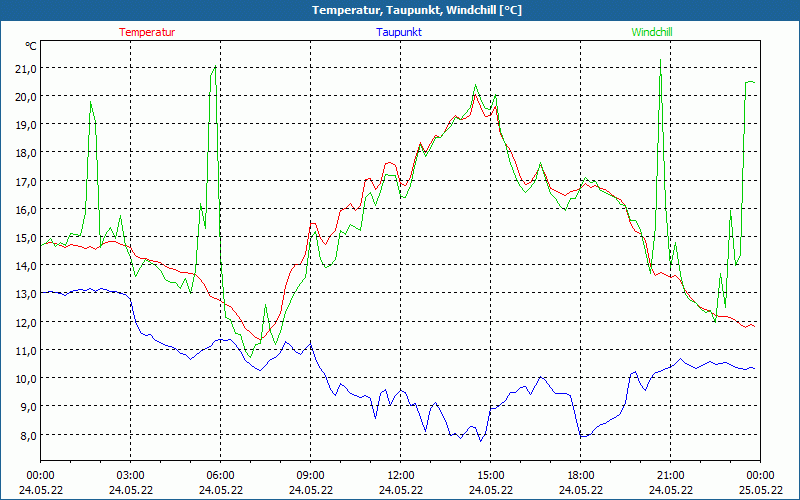
Task: Select the 8,0 y-axis value label
Action: click(24, 435)
